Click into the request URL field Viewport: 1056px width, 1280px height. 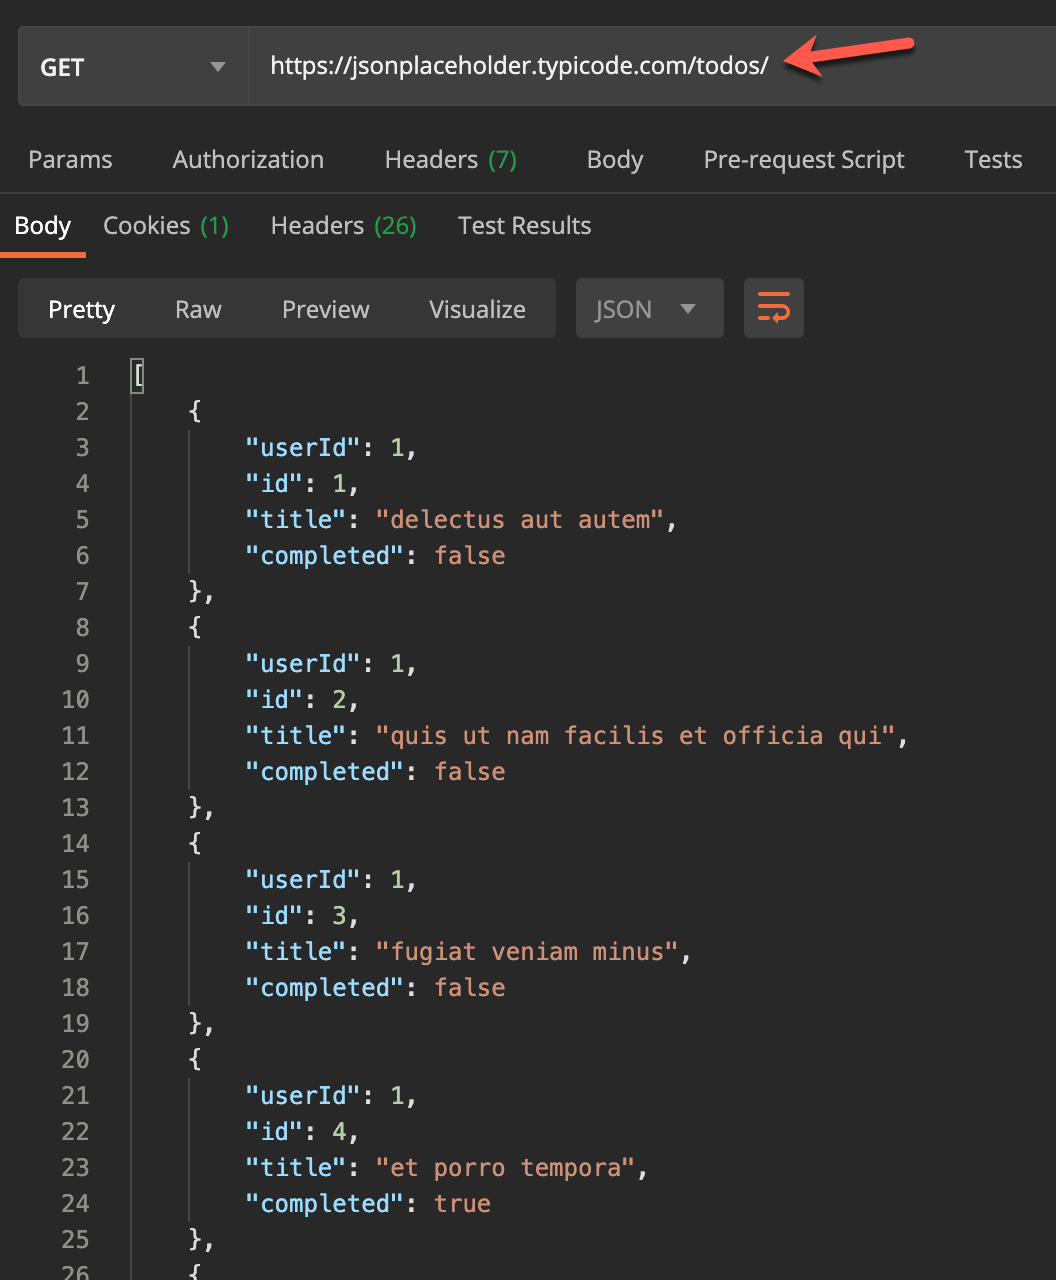(x=519, y=67)
